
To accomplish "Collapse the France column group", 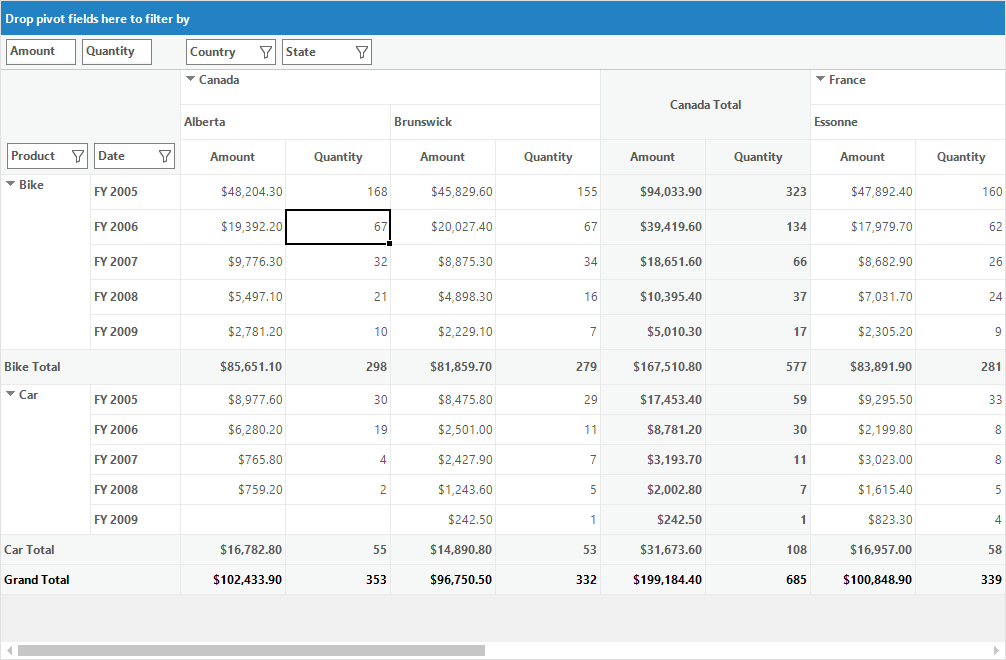I will click(x=820, y=79).
